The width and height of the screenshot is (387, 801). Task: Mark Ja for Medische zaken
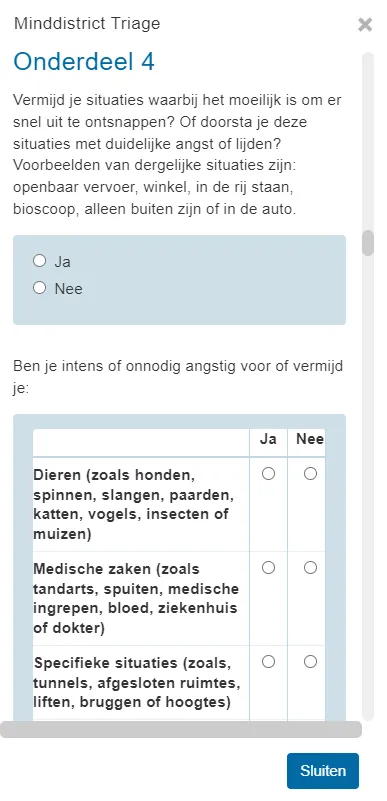(269, 568)
